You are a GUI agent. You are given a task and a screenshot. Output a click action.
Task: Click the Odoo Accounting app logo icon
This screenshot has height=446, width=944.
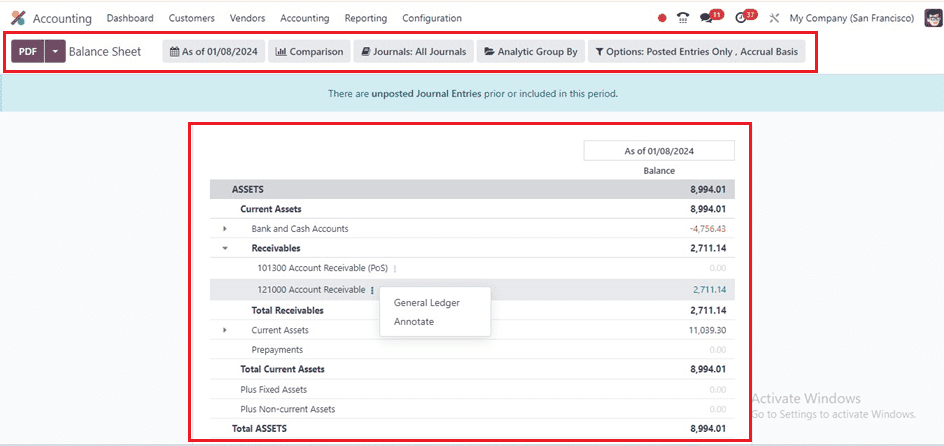coord(18,18)
